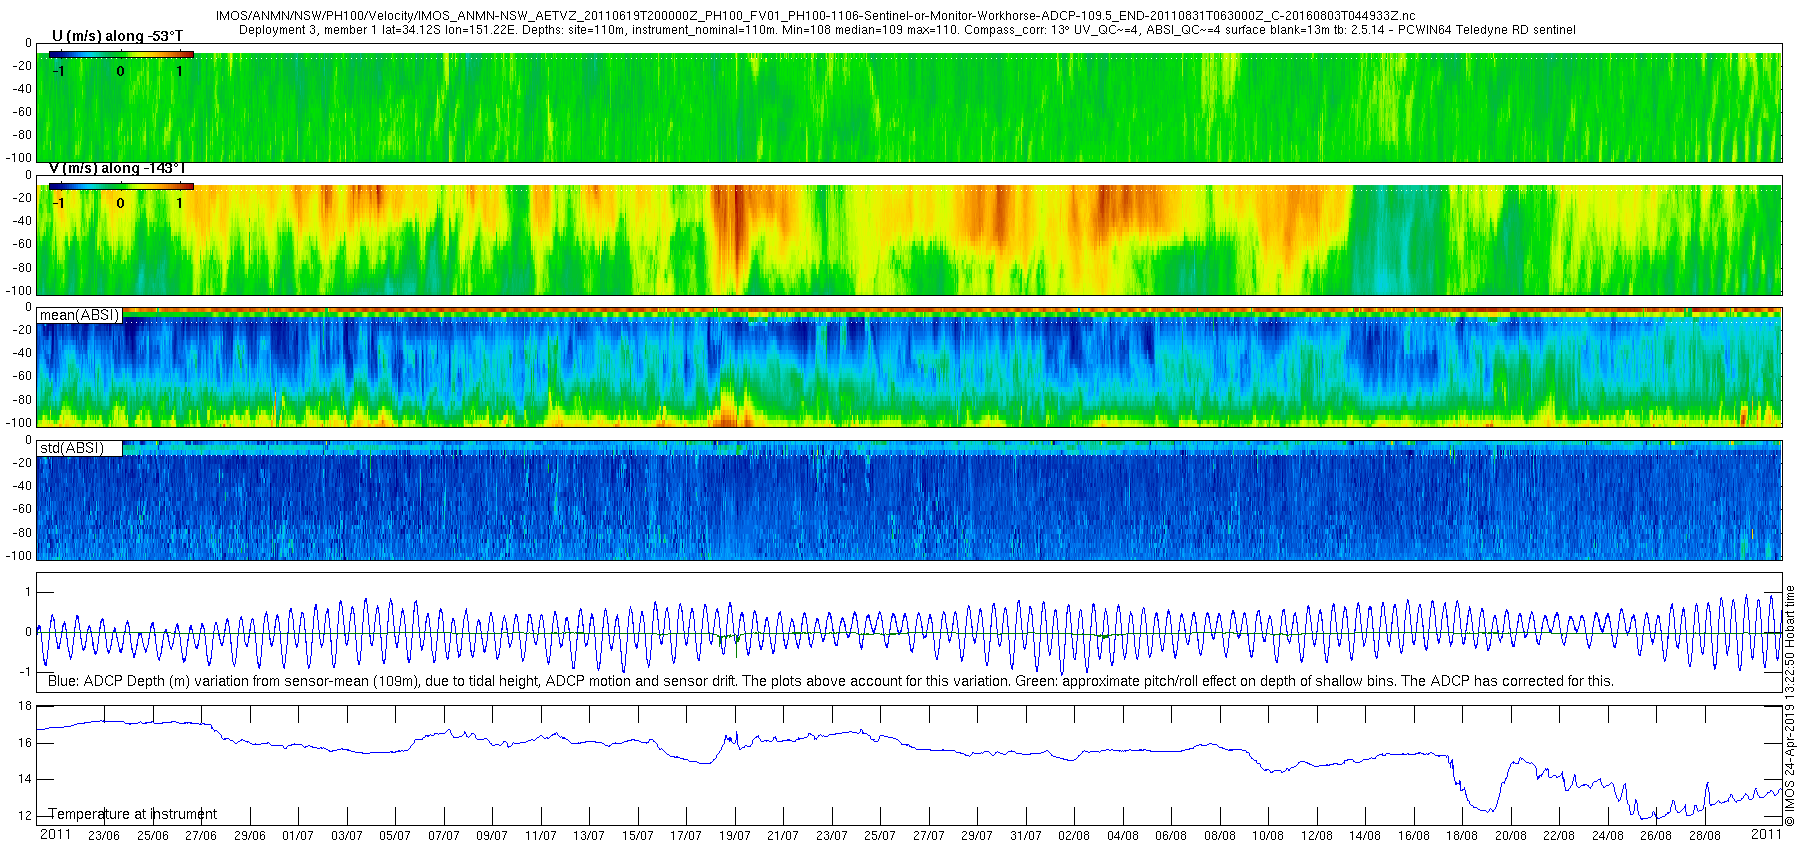This screenshot has width=1800, height=850.
Task: Click the 'Temperature at instrument' label
Action: [133, 814]
